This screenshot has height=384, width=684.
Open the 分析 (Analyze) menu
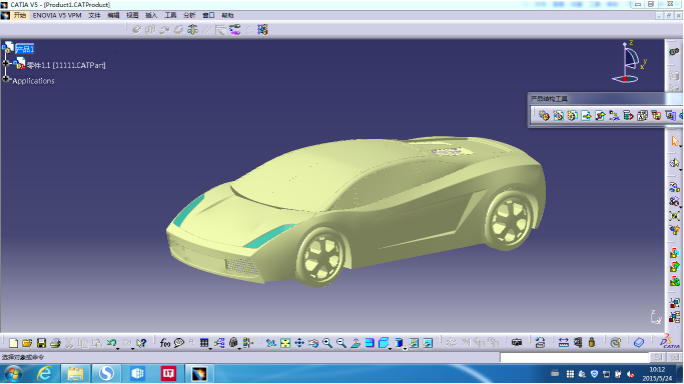coord(189,15)
